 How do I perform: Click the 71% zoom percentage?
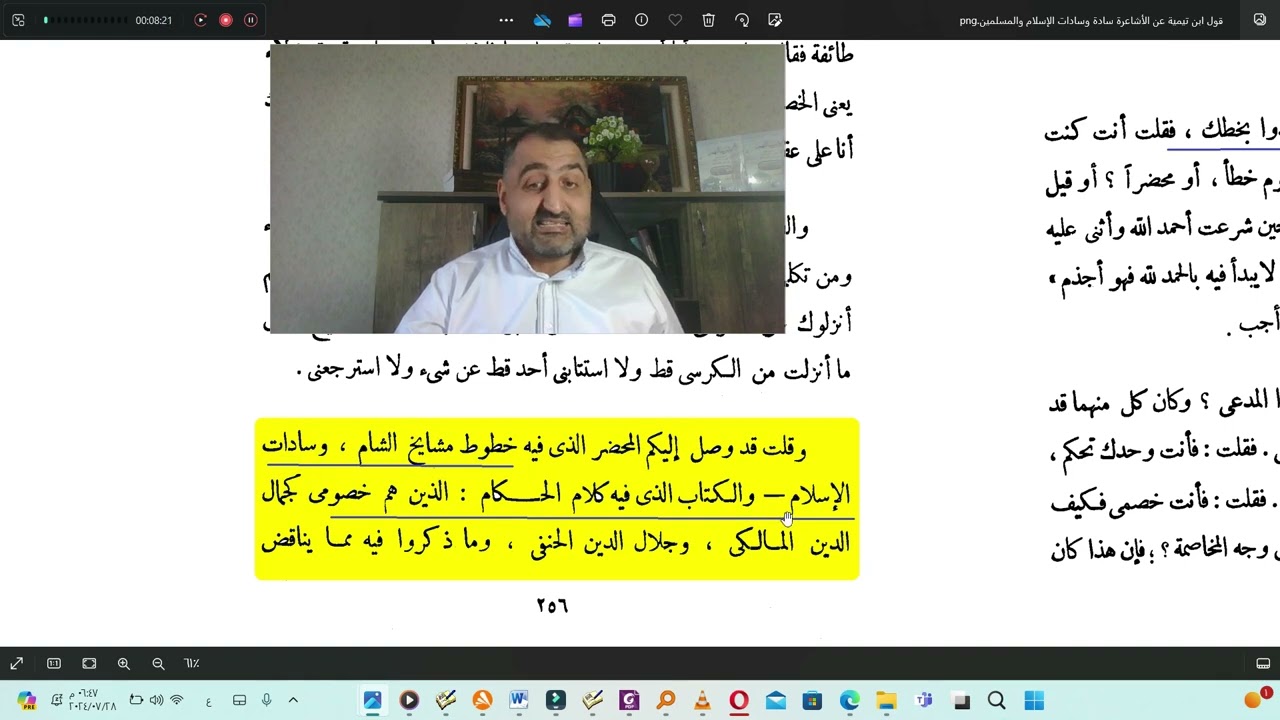[x=192, y=663]
